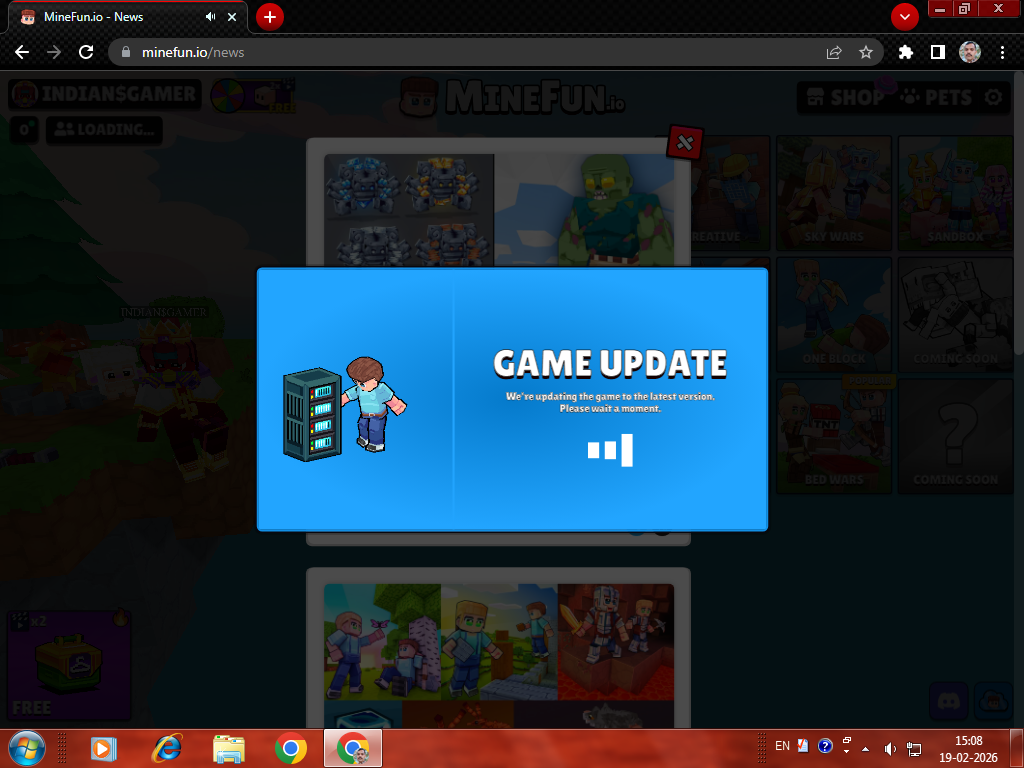The height and width of the screenshot is (776, 1024).
Task: Open Chrome three-dot menu
Action: pos(1002,52)
